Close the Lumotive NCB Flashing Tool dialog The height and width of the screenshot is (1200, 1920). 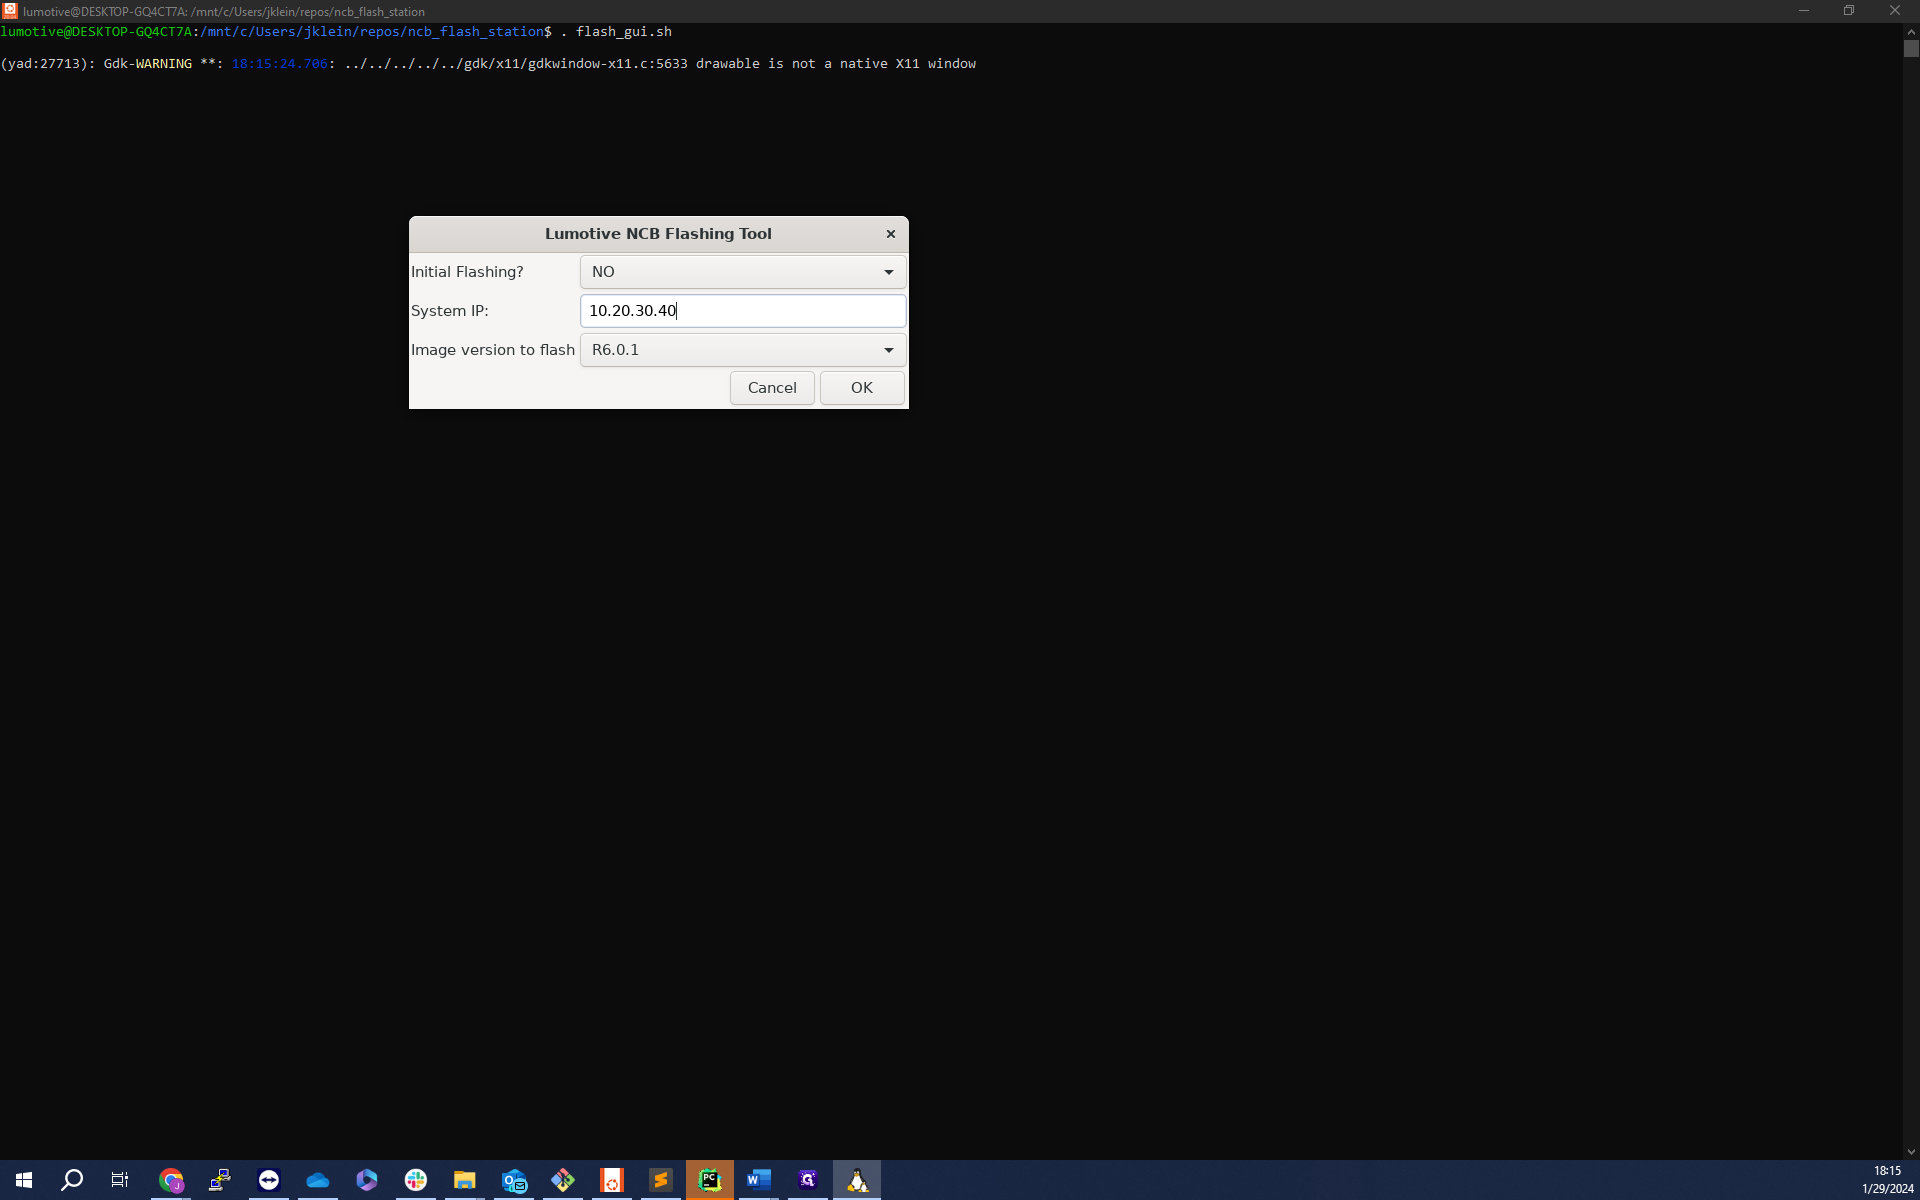(891, 234)
